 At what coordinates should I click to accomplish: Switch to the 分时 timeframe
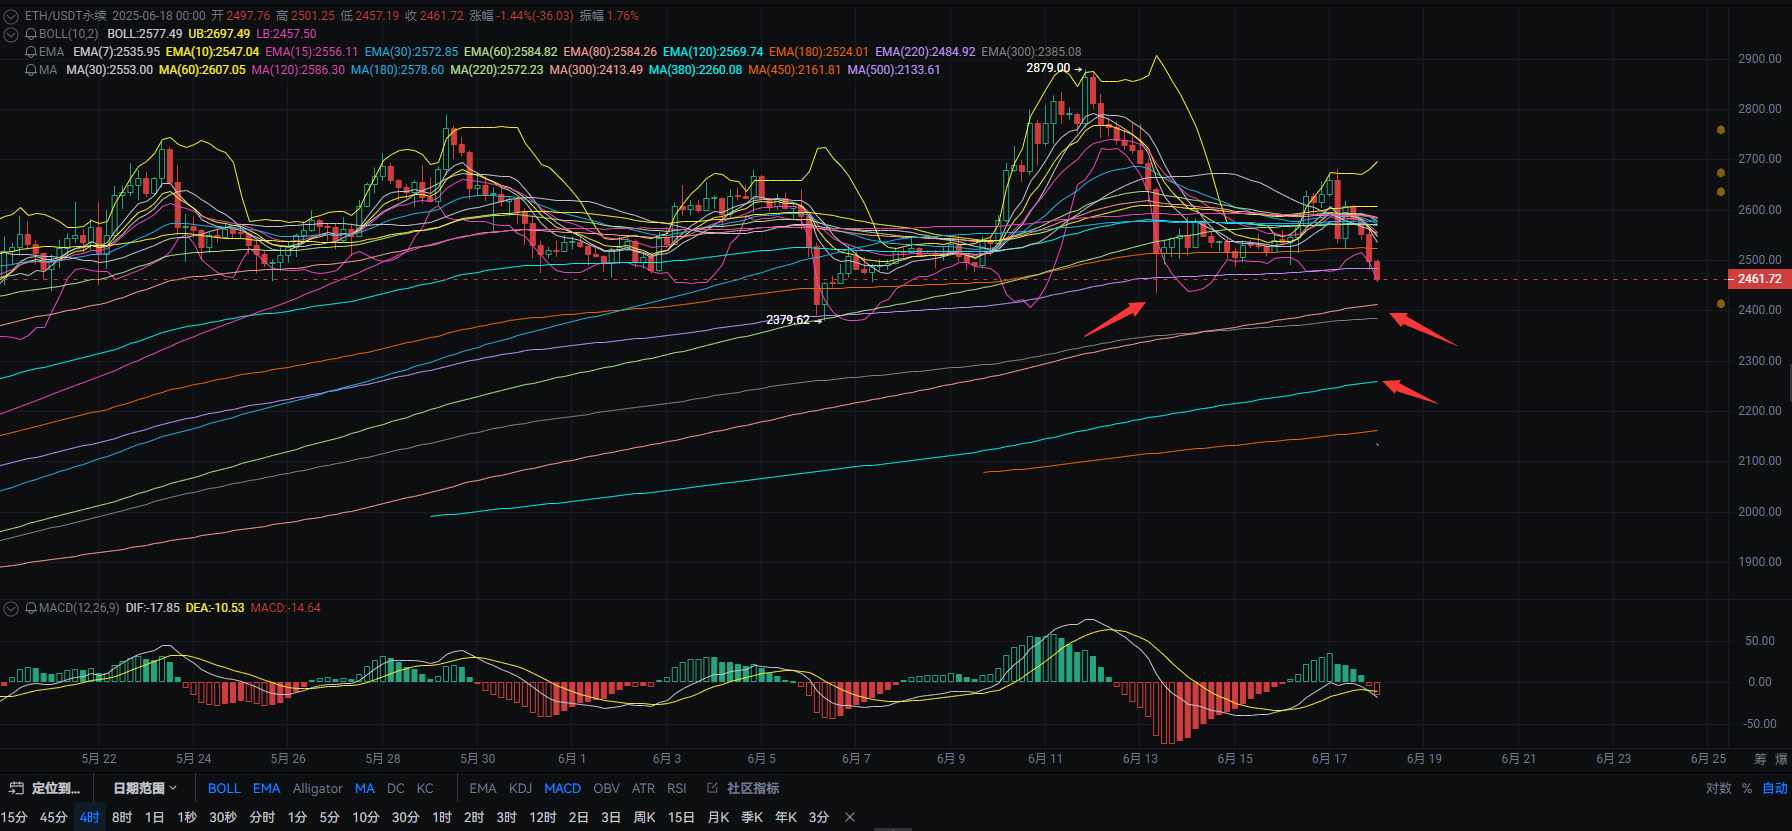(x=262, y=817)
